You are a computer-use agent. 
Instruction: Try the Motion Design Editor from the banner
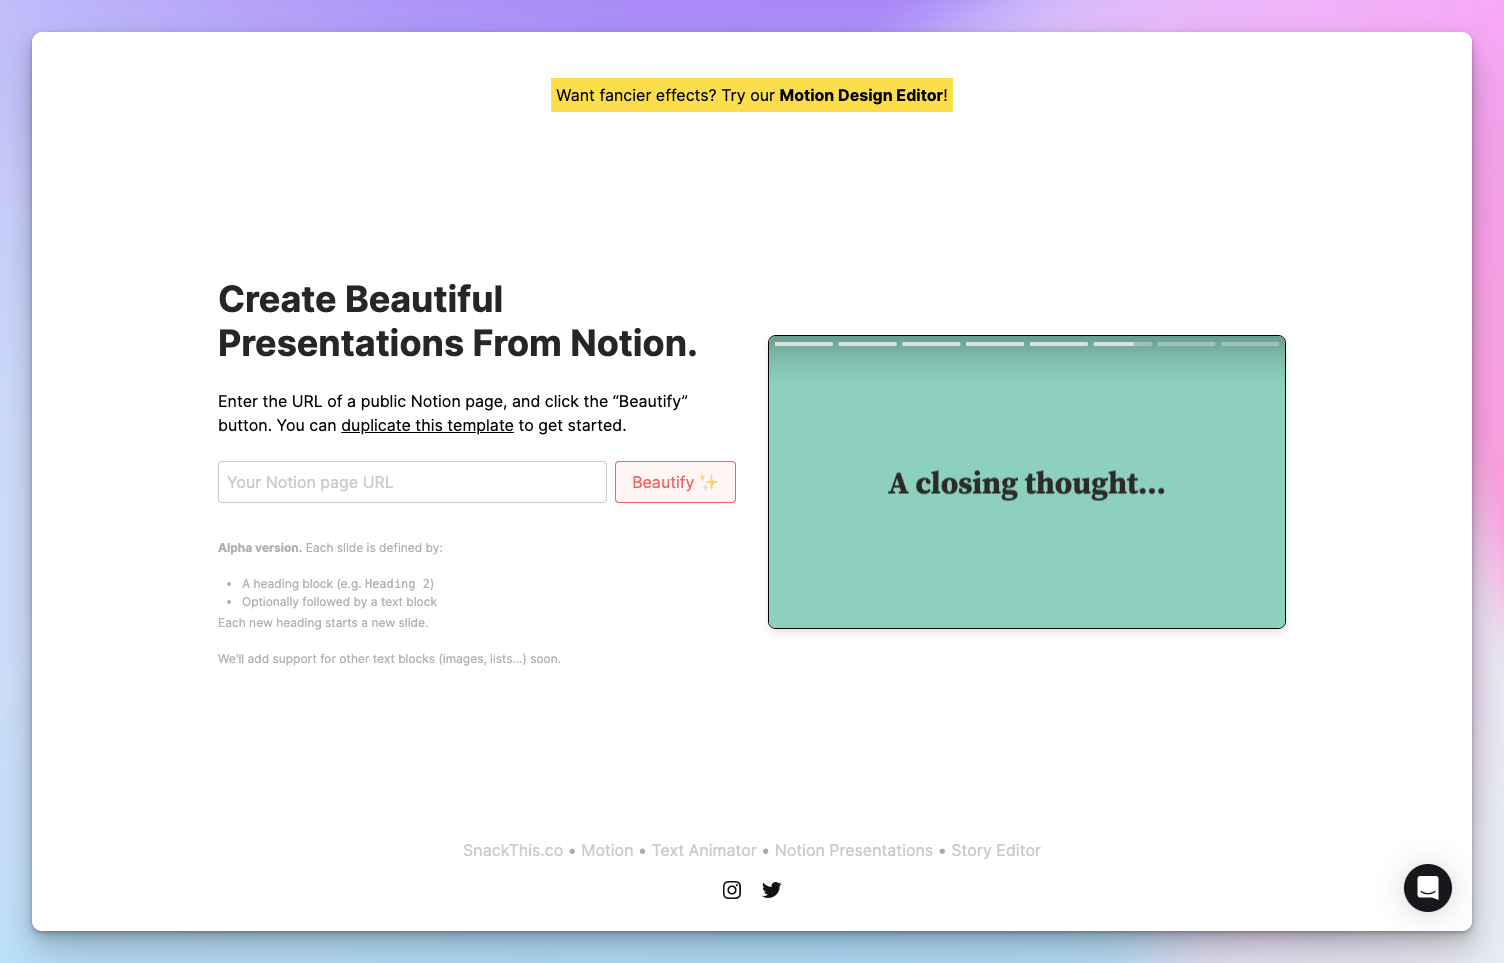(861, 95)
